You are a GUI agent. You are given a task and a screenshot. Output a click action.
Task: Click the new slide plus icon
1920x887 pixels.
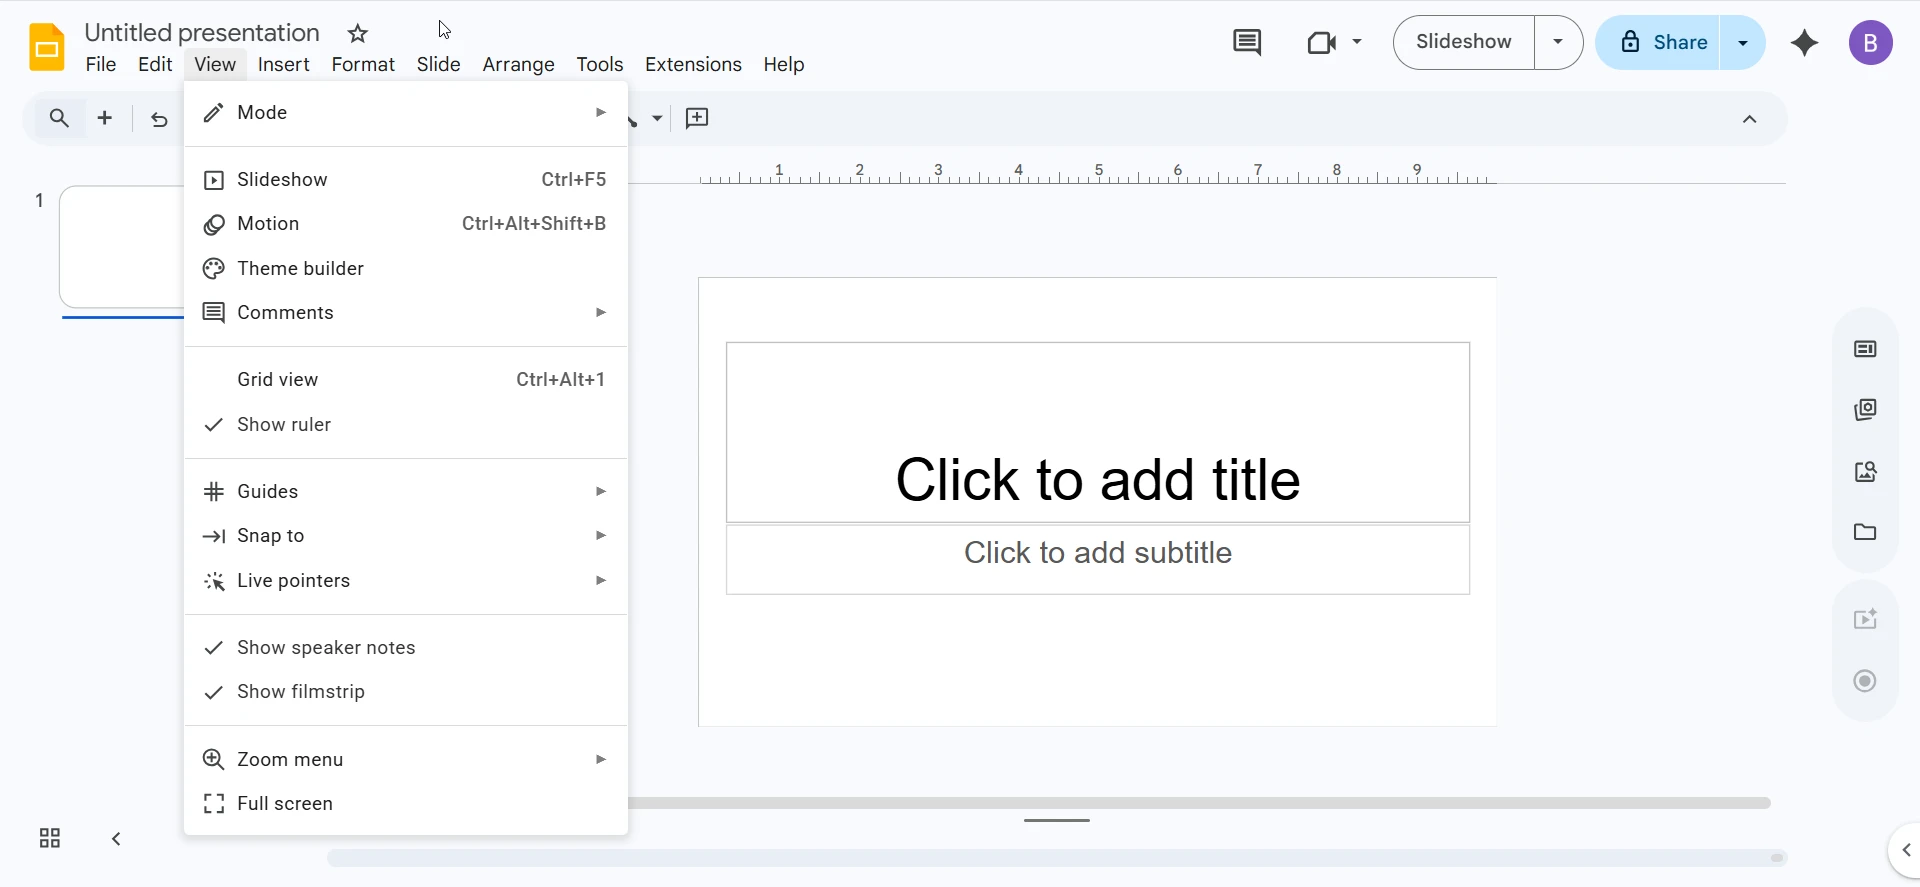[x=104, y=118]
